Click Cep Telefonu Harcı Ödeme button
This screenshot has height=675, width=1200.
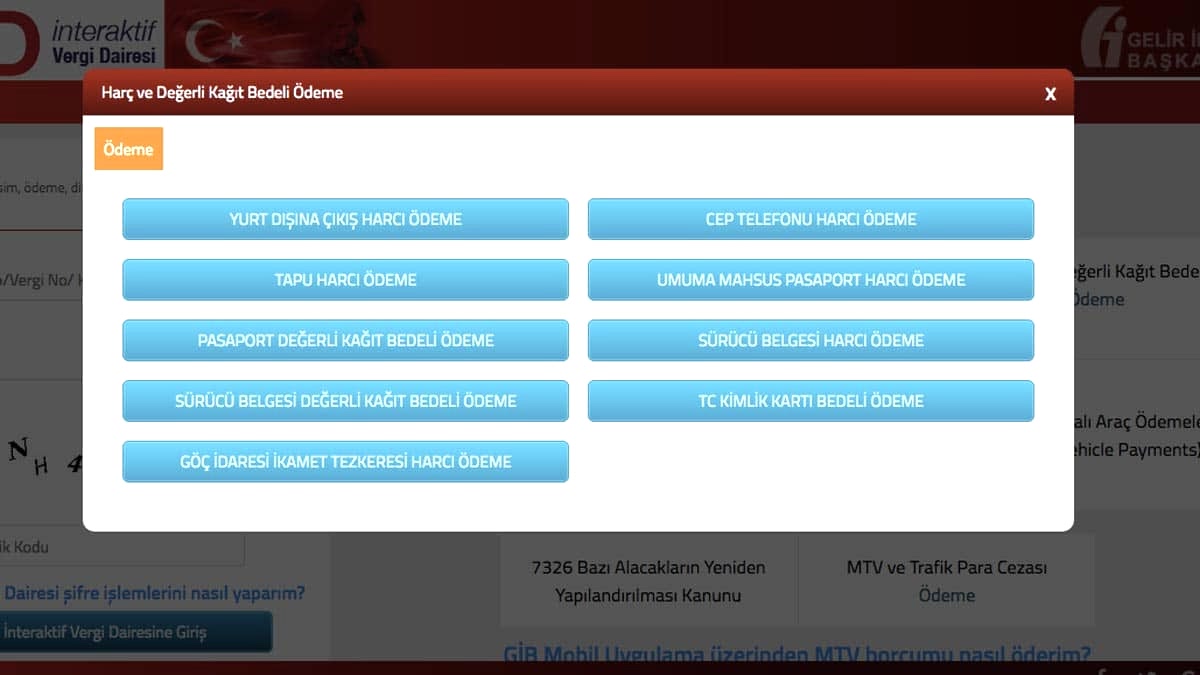[810, 219]
